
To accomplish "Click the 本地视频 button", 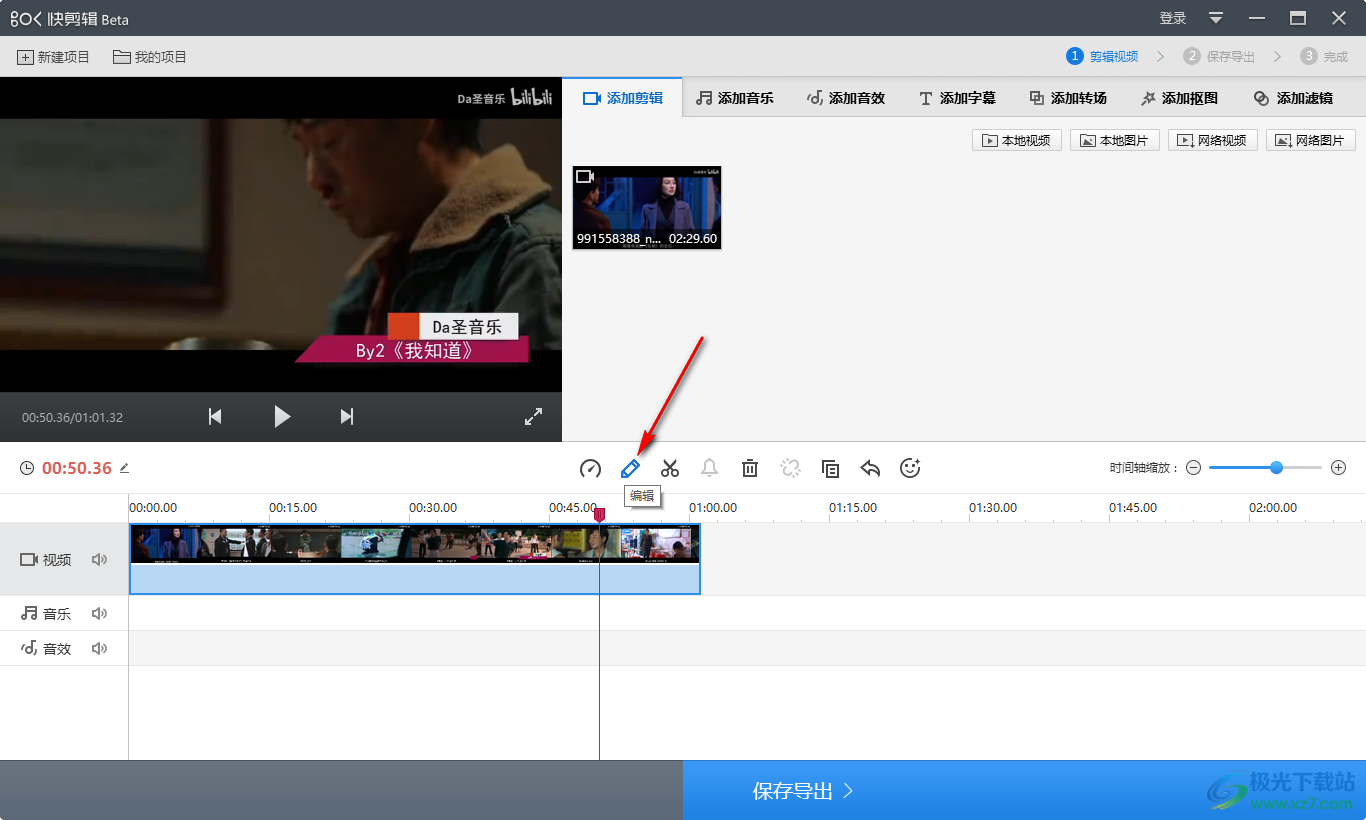I will point(1016,140).
